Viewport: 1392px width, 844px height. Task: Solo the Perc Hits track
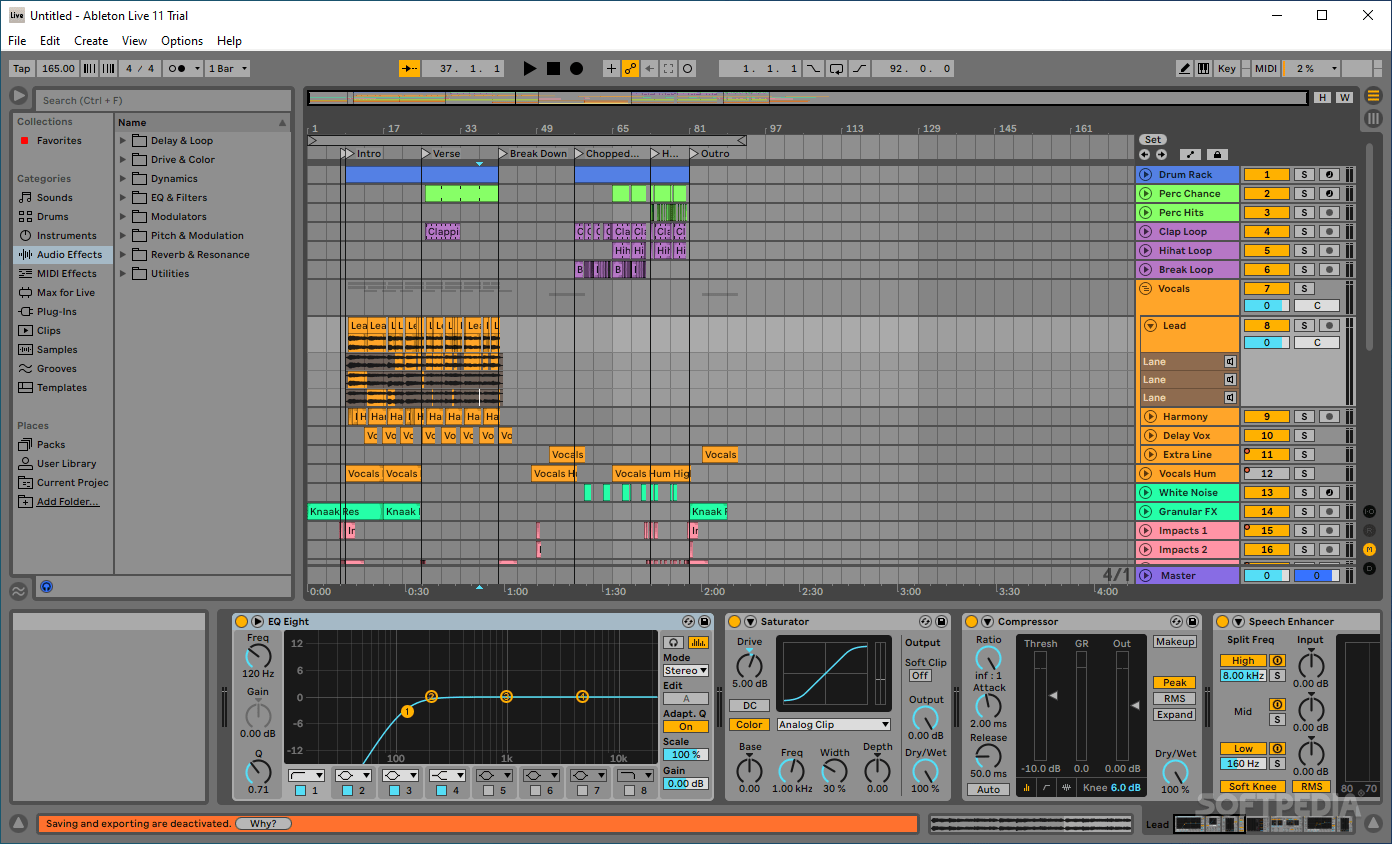(x=1304, y=212)
